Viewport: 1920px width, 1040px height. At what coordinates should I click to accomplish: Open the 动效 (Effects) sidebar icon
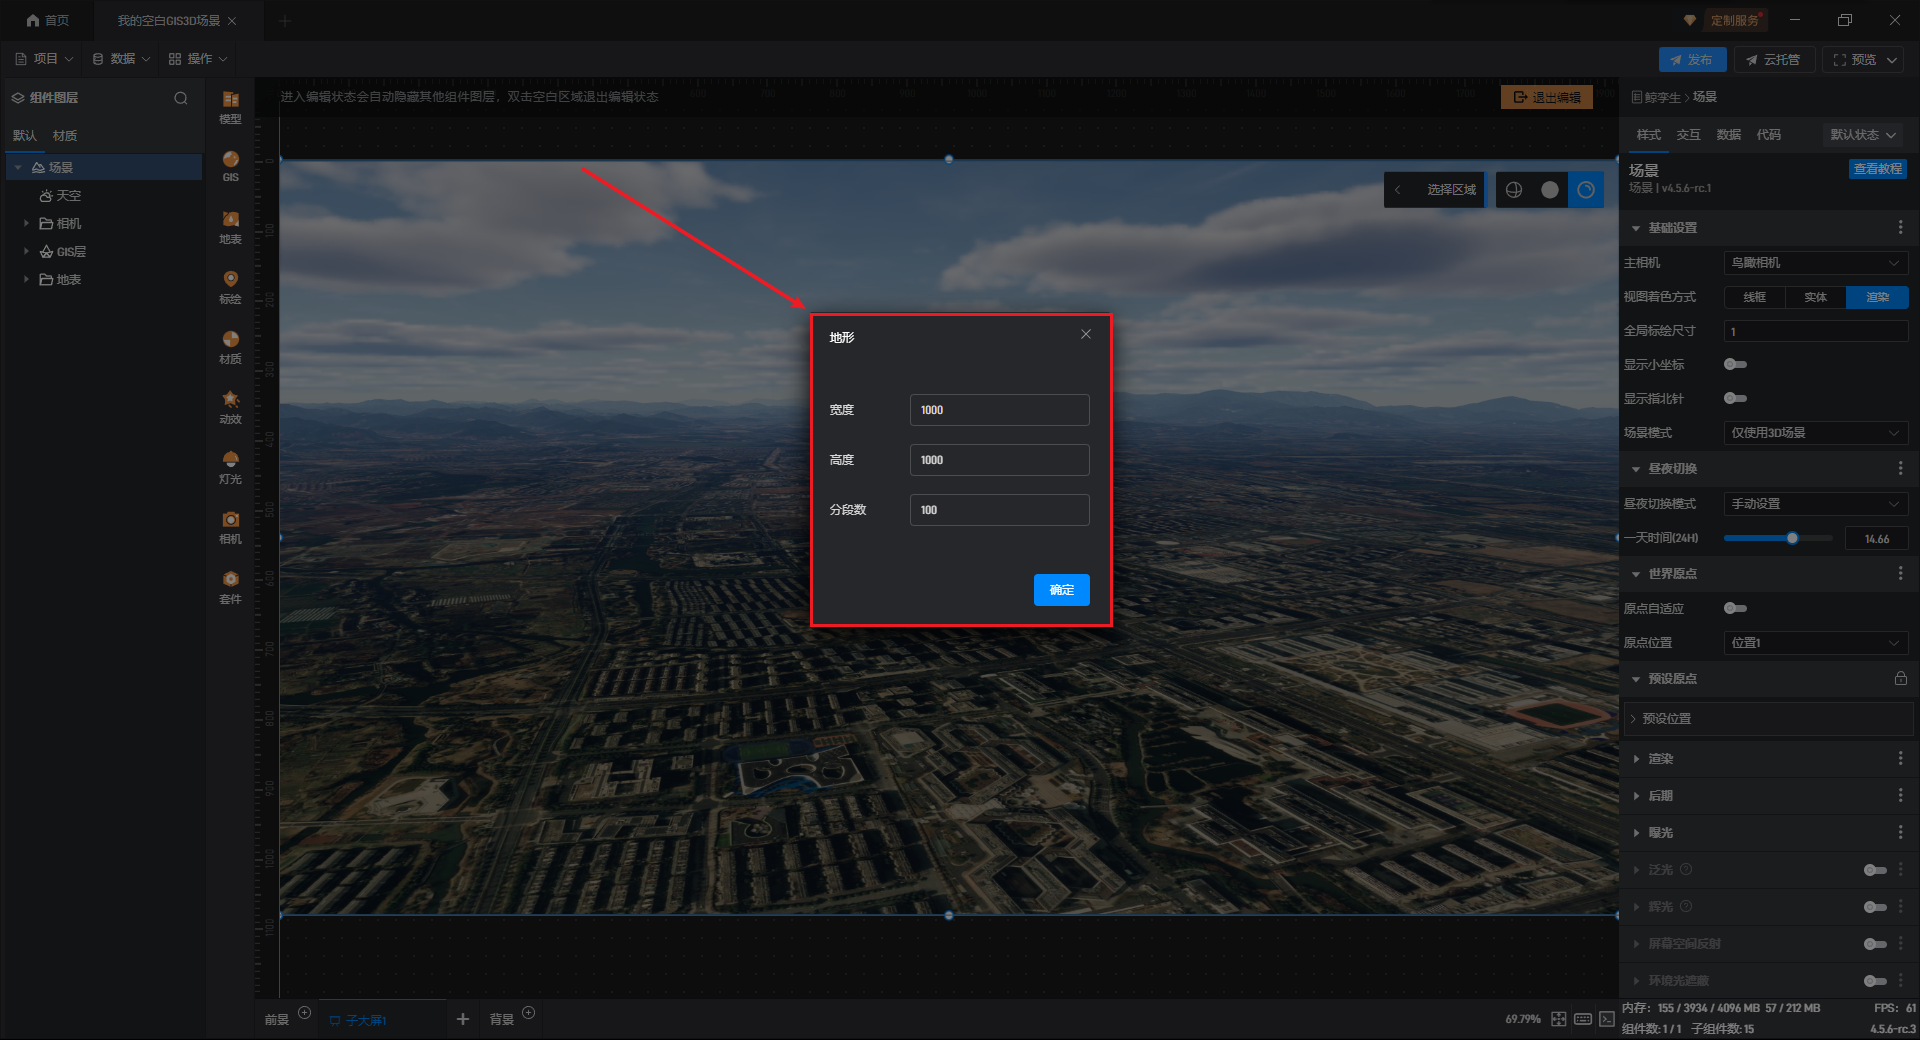(230, 406)
